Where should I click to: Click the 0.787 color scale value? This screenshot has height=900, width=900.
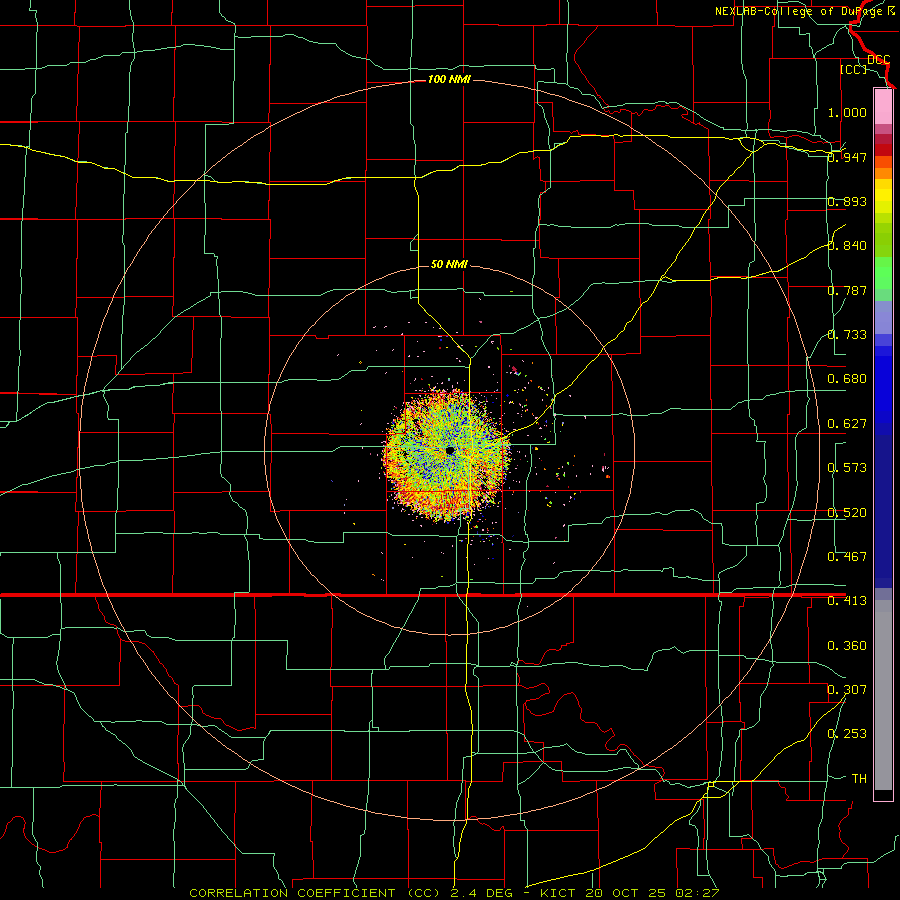[847, 290]
